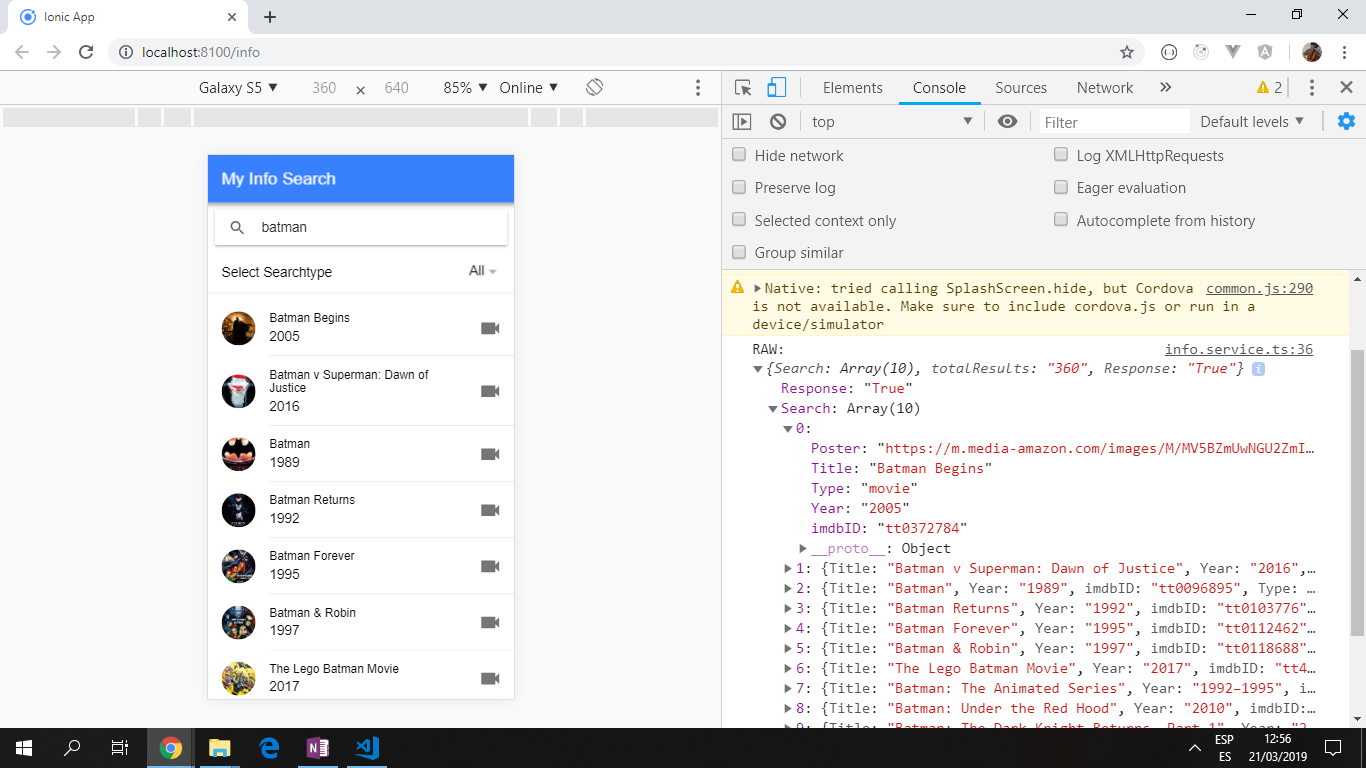Viewport: 1366px width, 768px height.
Task: Open console settings gear
Action: tap(1346, 121)
